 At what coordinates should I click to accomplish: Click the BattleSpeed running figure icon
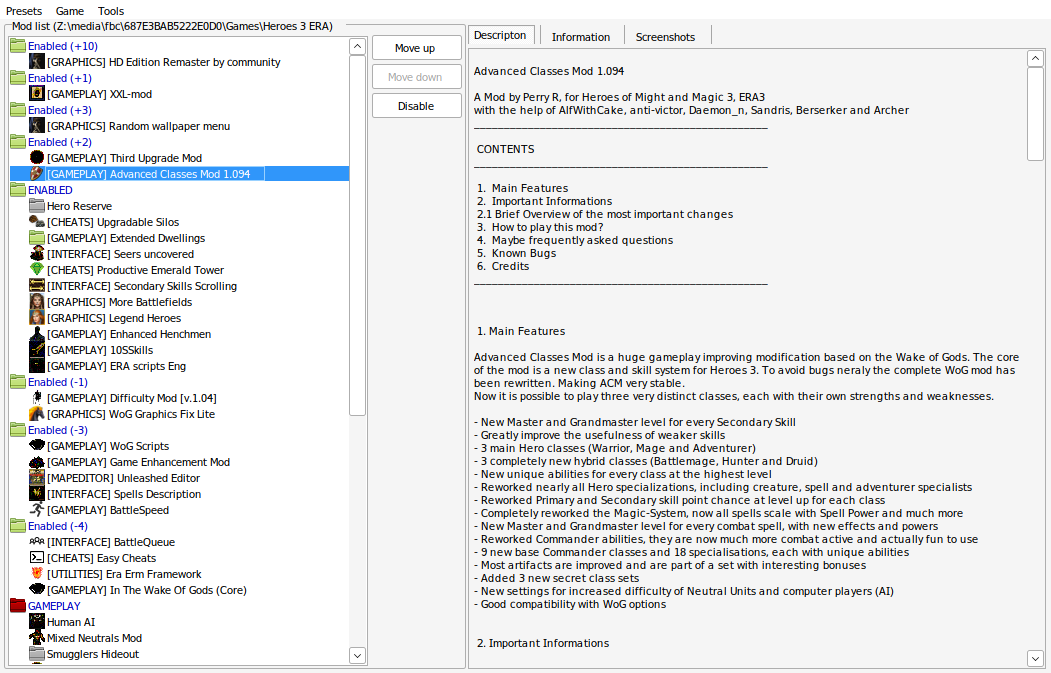click(37, 509)
